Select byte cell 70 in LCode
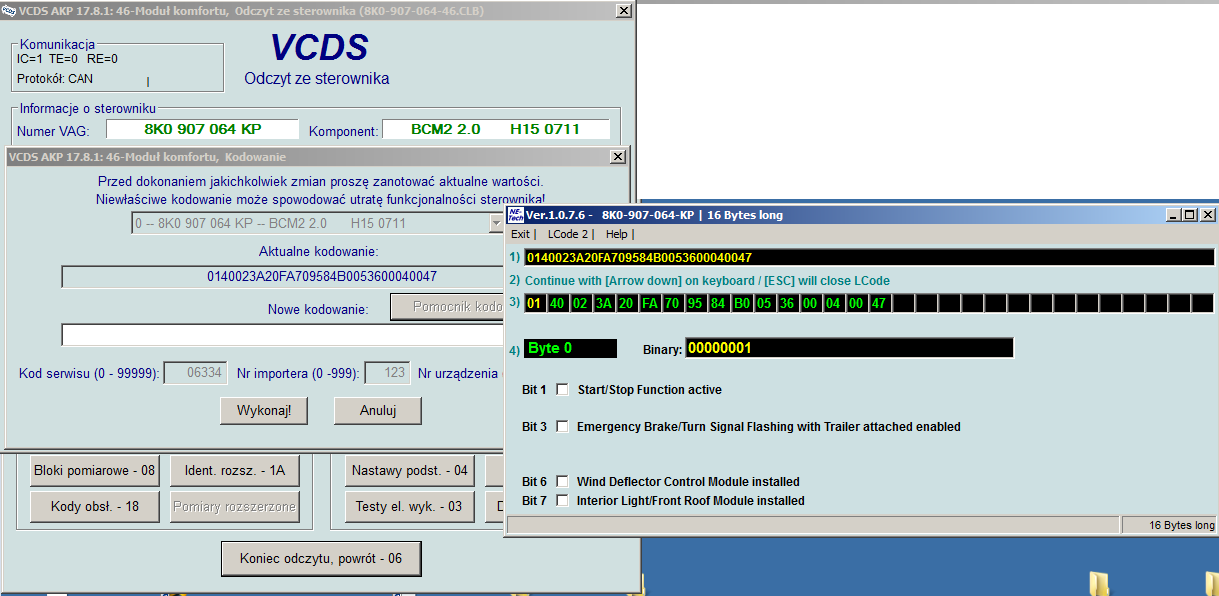This screenshot has height=596, width=1219. 672,303
